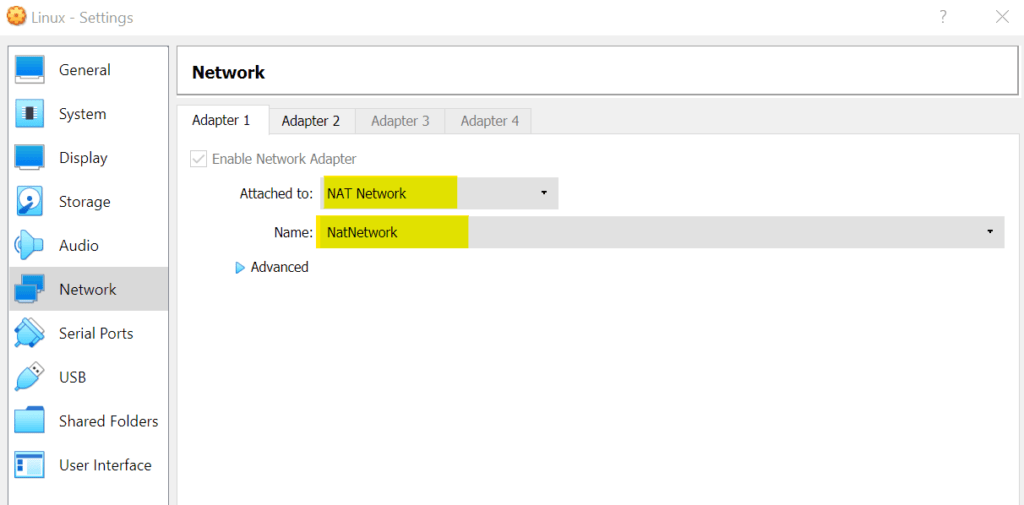This screenshot has width=1024, height=505.
Task: Switch to the Adapter 2 tab
Action: pos(311,121)
